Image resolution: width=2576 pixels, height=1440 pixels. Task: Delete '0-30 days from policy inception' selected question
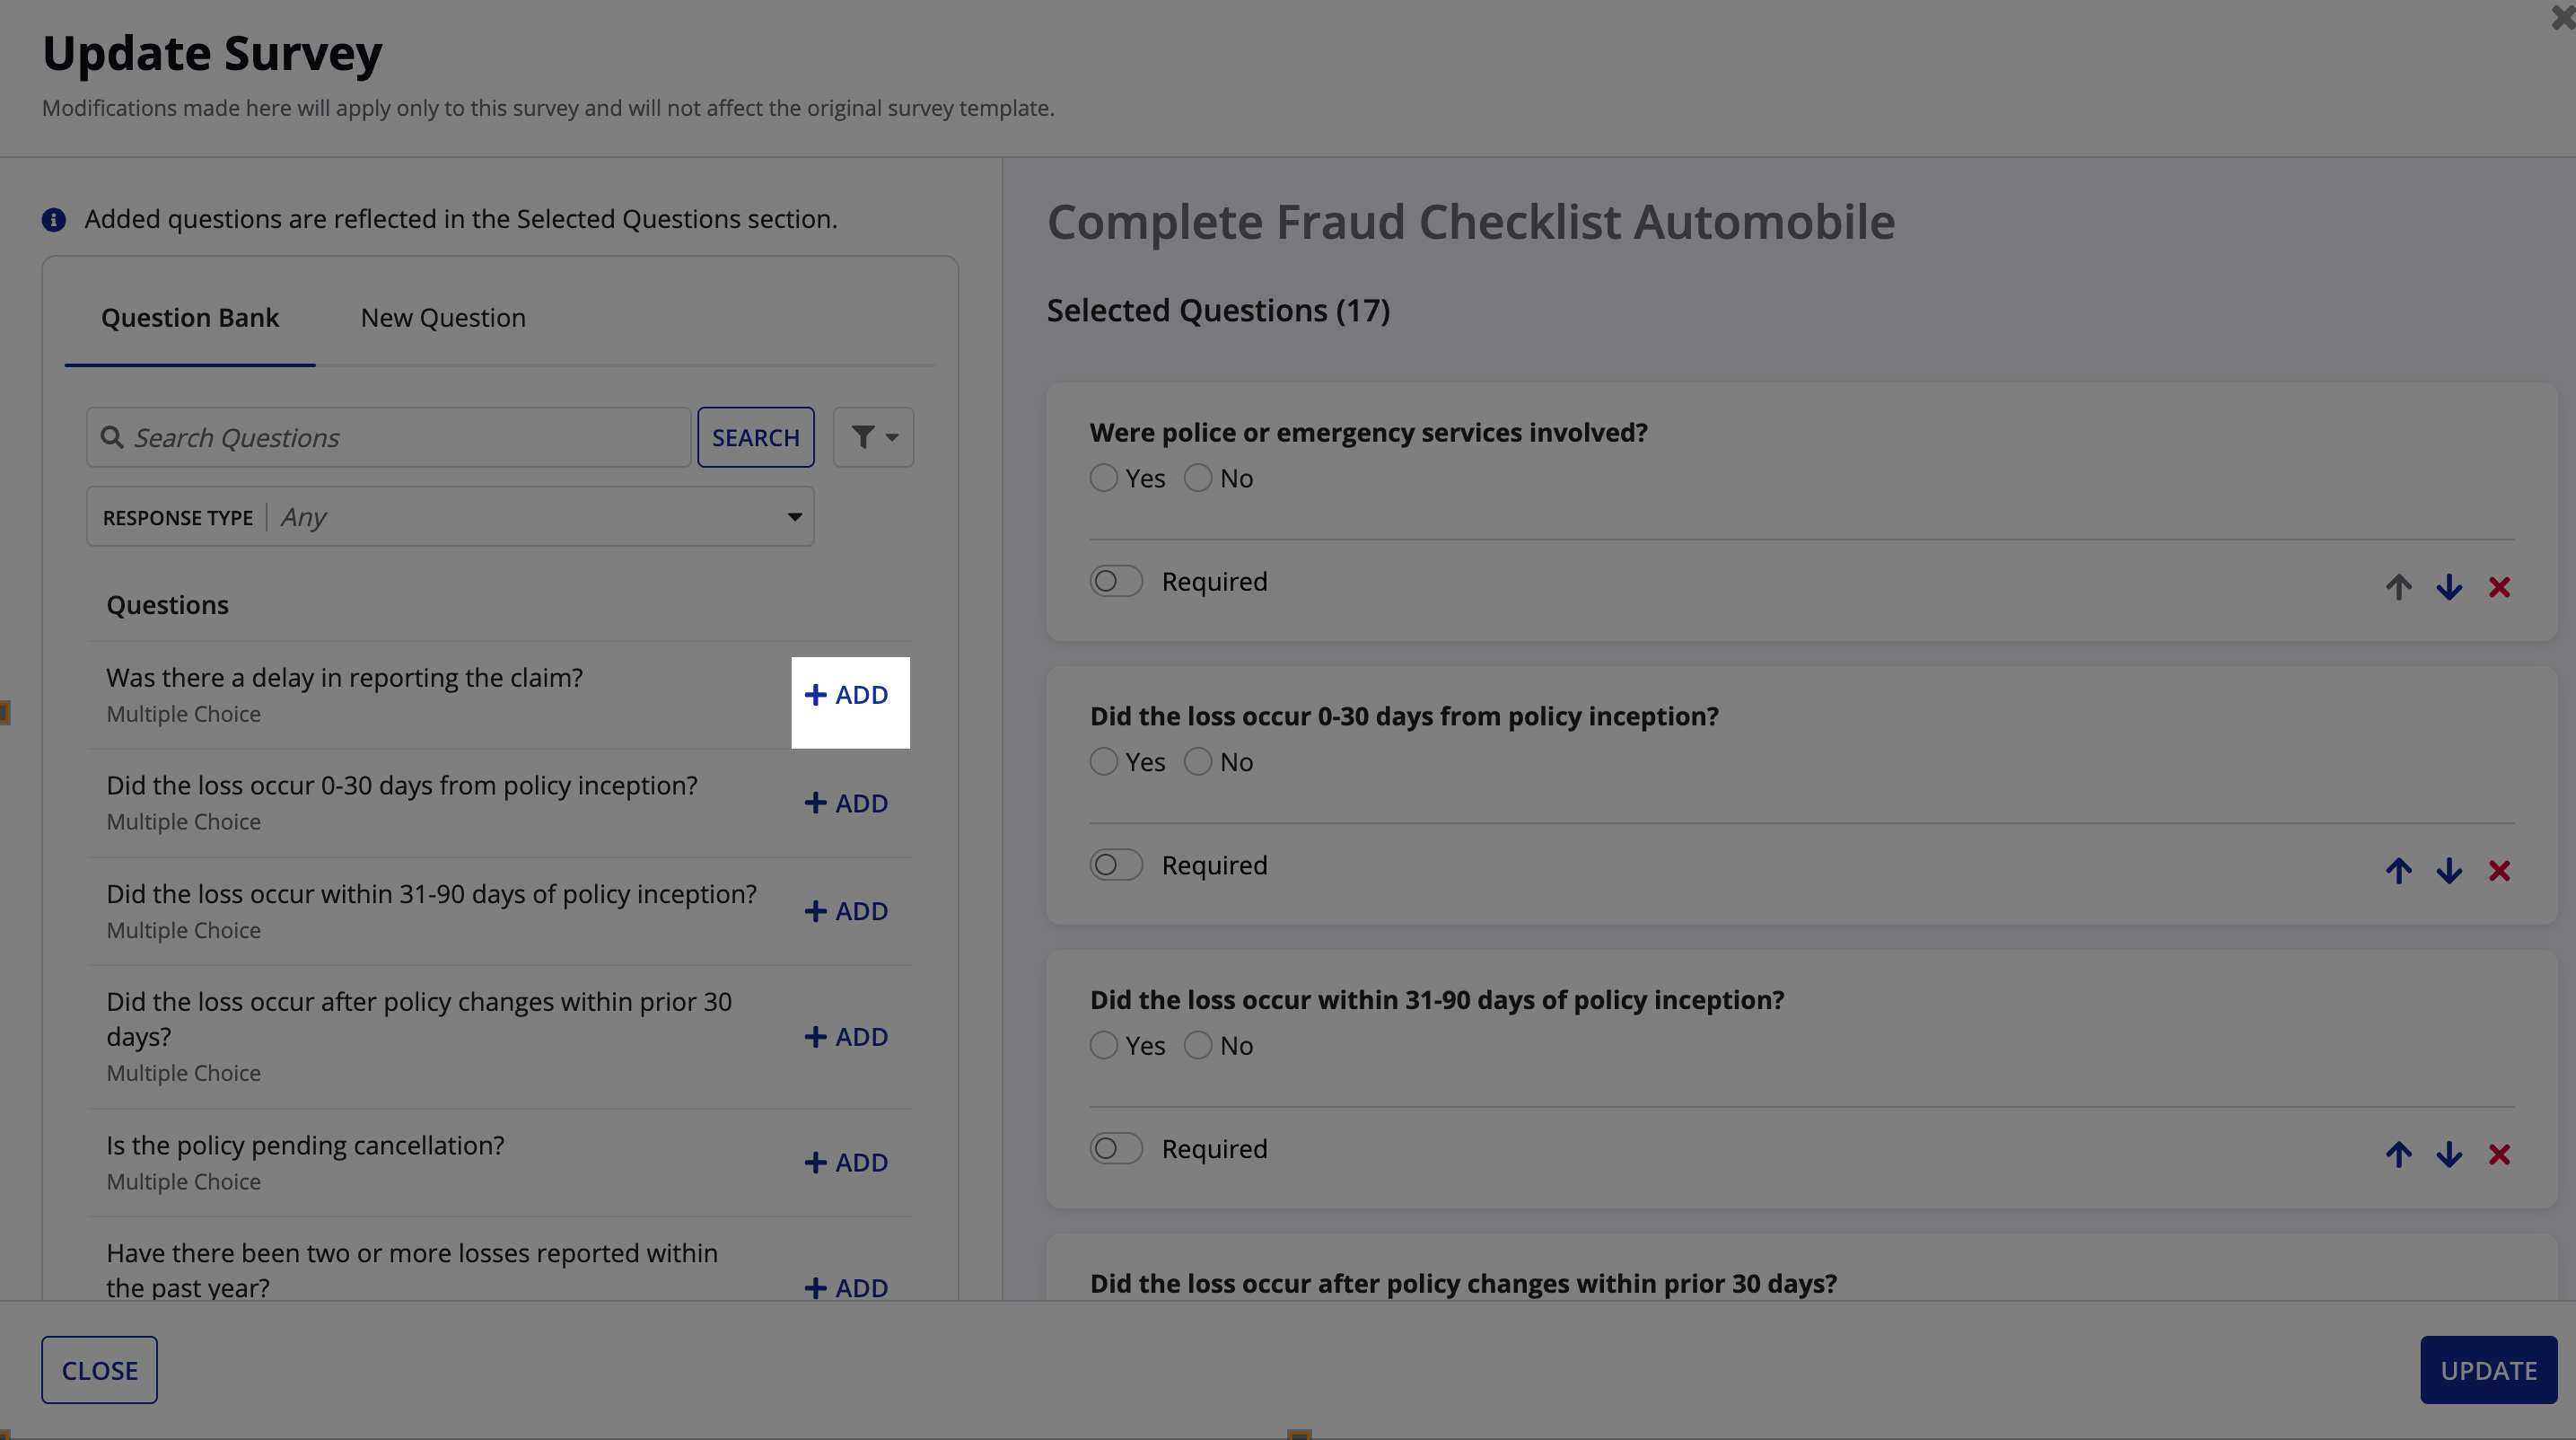[x=2499, y=871]
